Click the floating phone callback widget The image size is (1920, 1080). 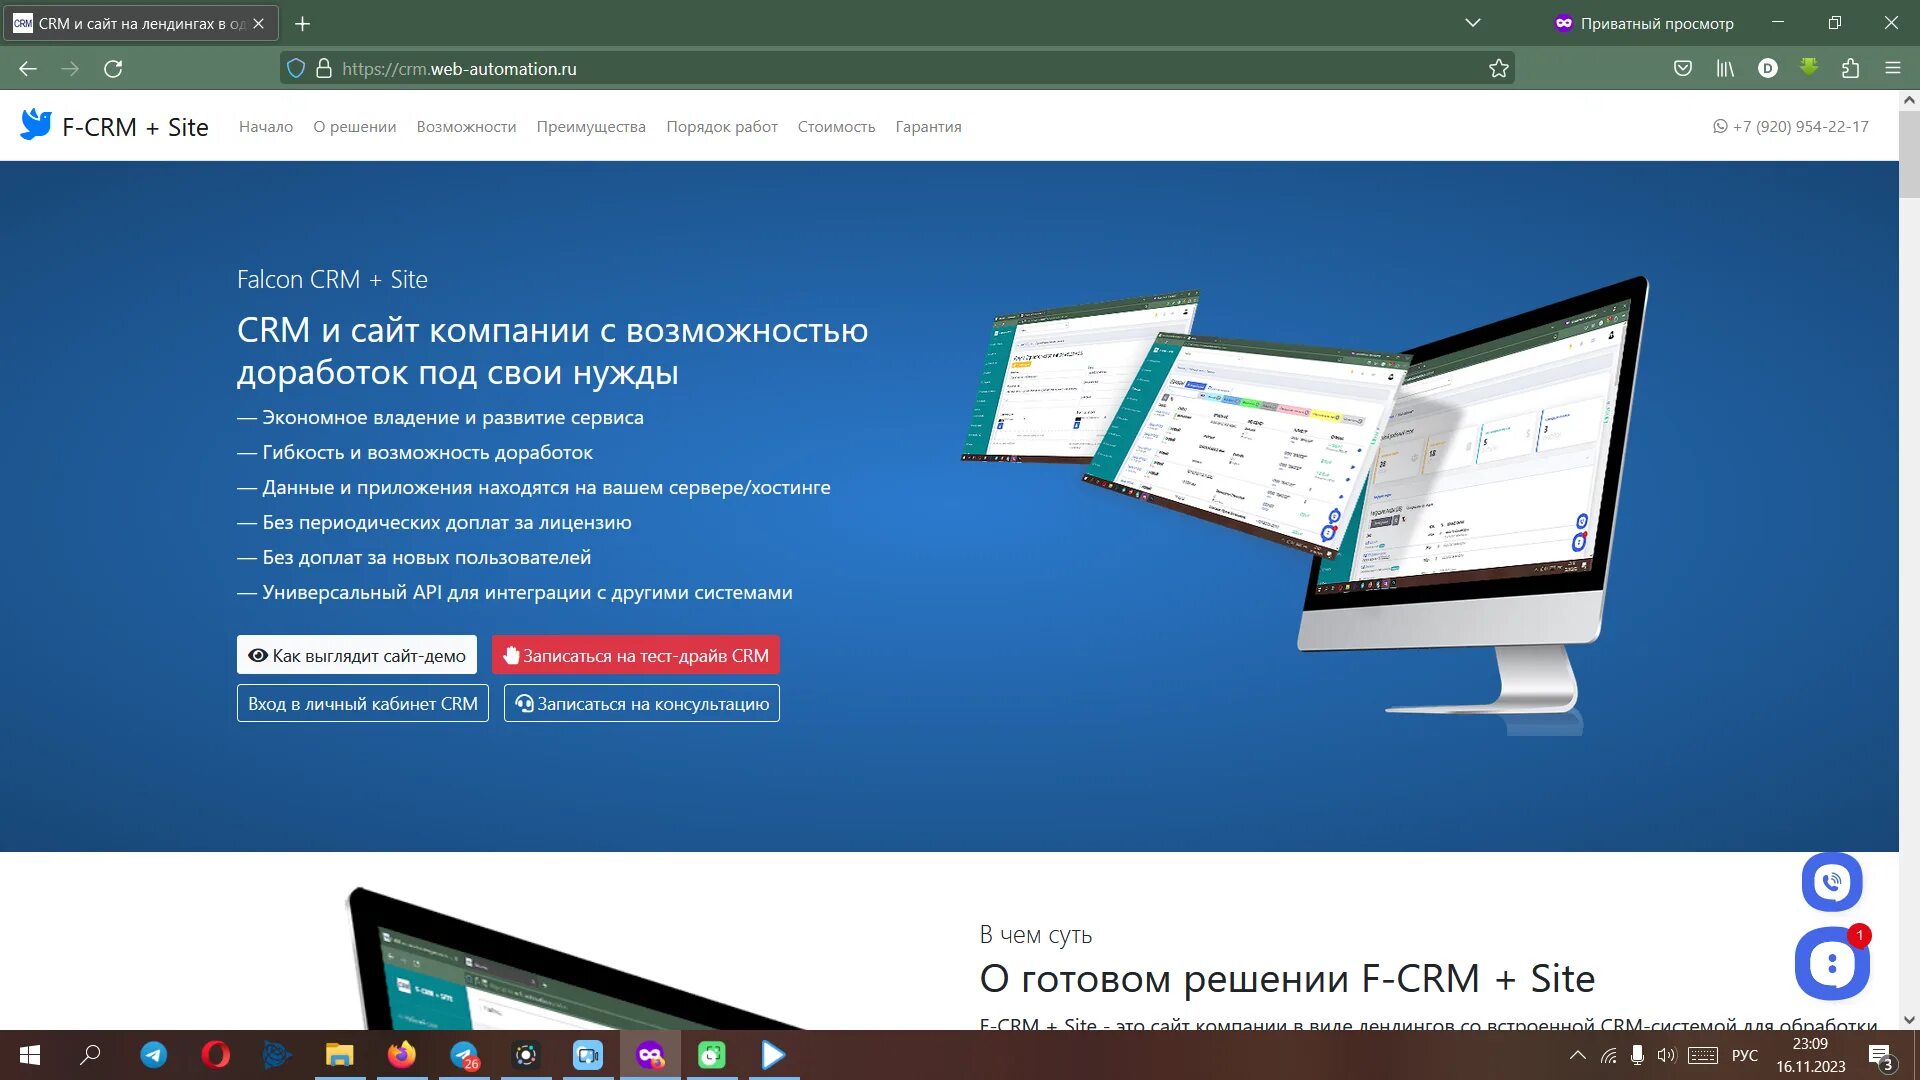[x=1832, y=881]
